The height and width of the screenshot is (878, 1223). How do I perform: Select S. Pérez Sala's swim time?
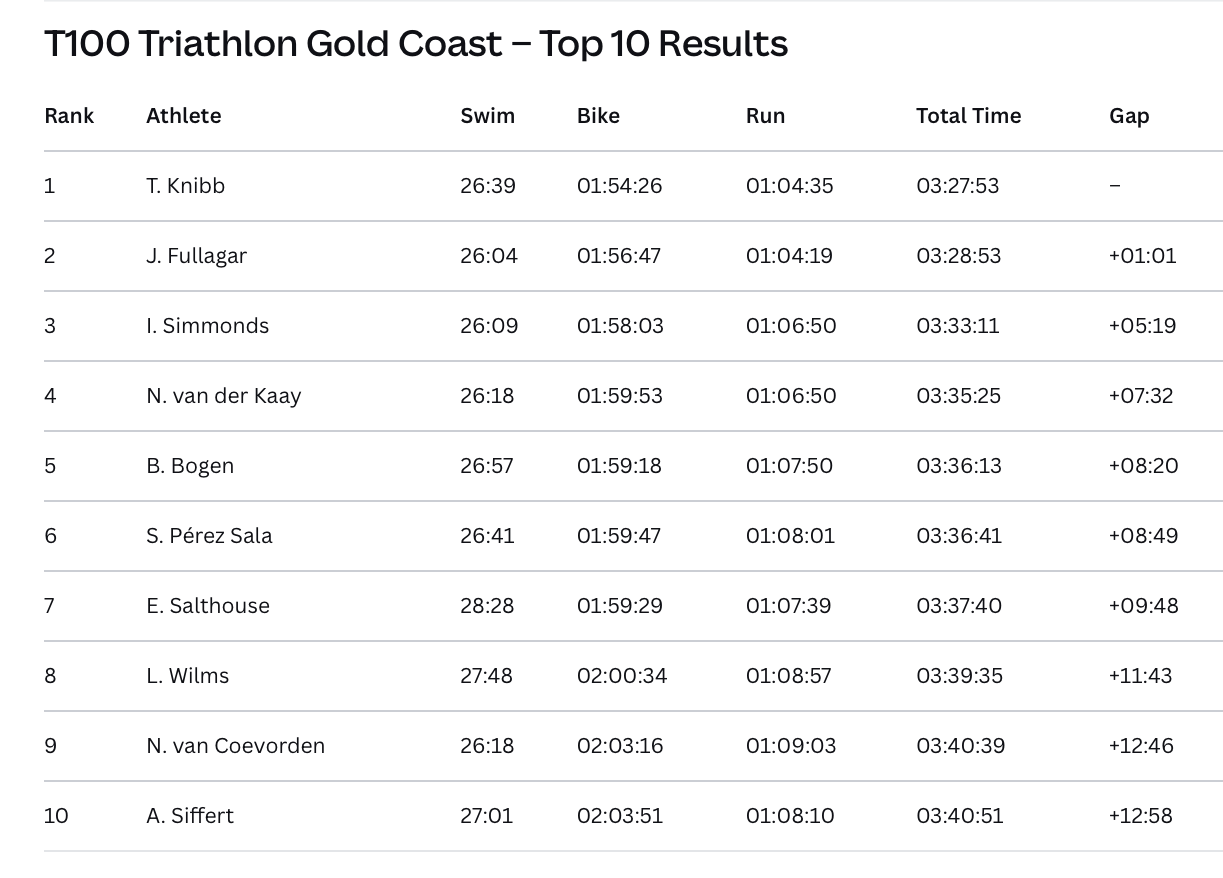(x=487, y=536)
